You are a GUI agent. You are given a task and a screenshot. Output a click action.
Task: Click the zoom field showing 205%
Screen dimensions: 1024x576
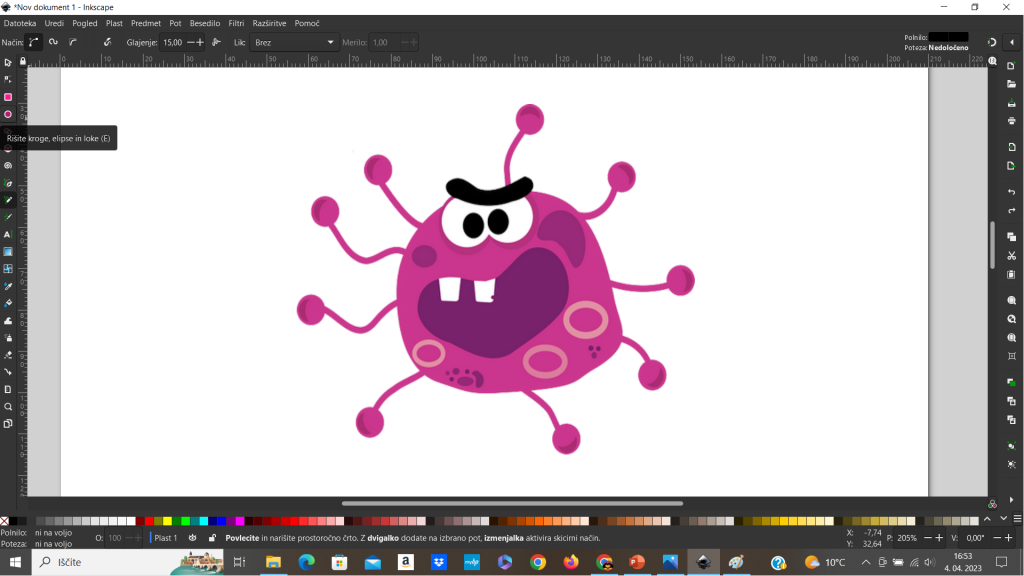tap(908, 538)
